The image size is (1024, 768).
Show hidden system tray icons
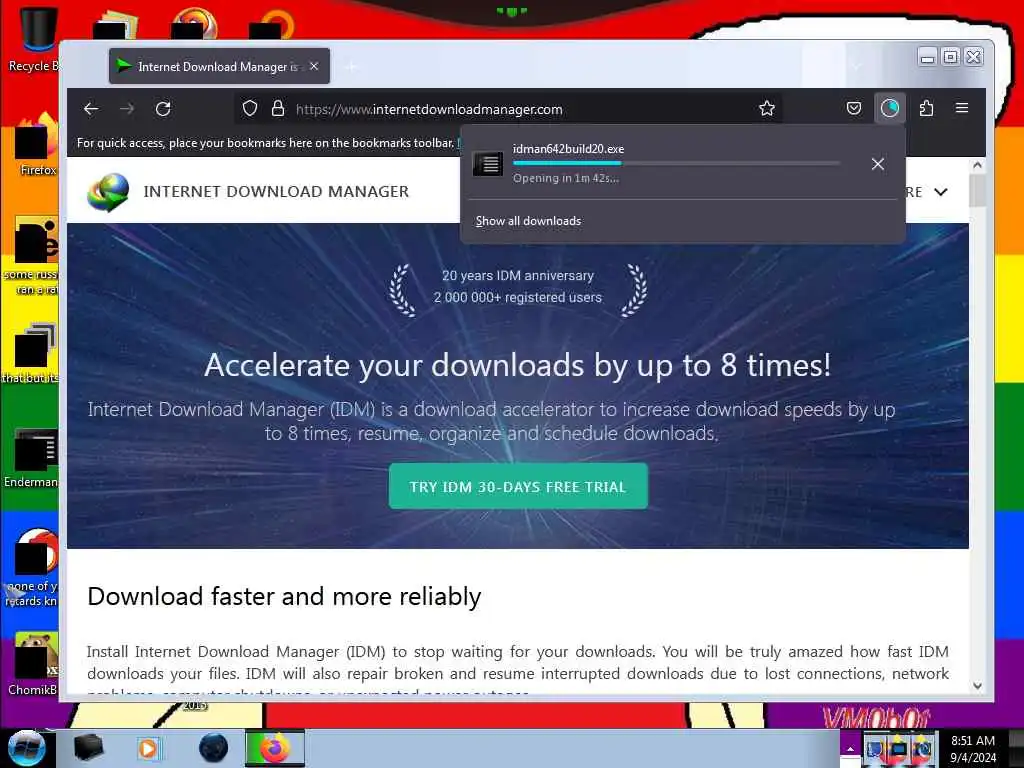[850, 749]
